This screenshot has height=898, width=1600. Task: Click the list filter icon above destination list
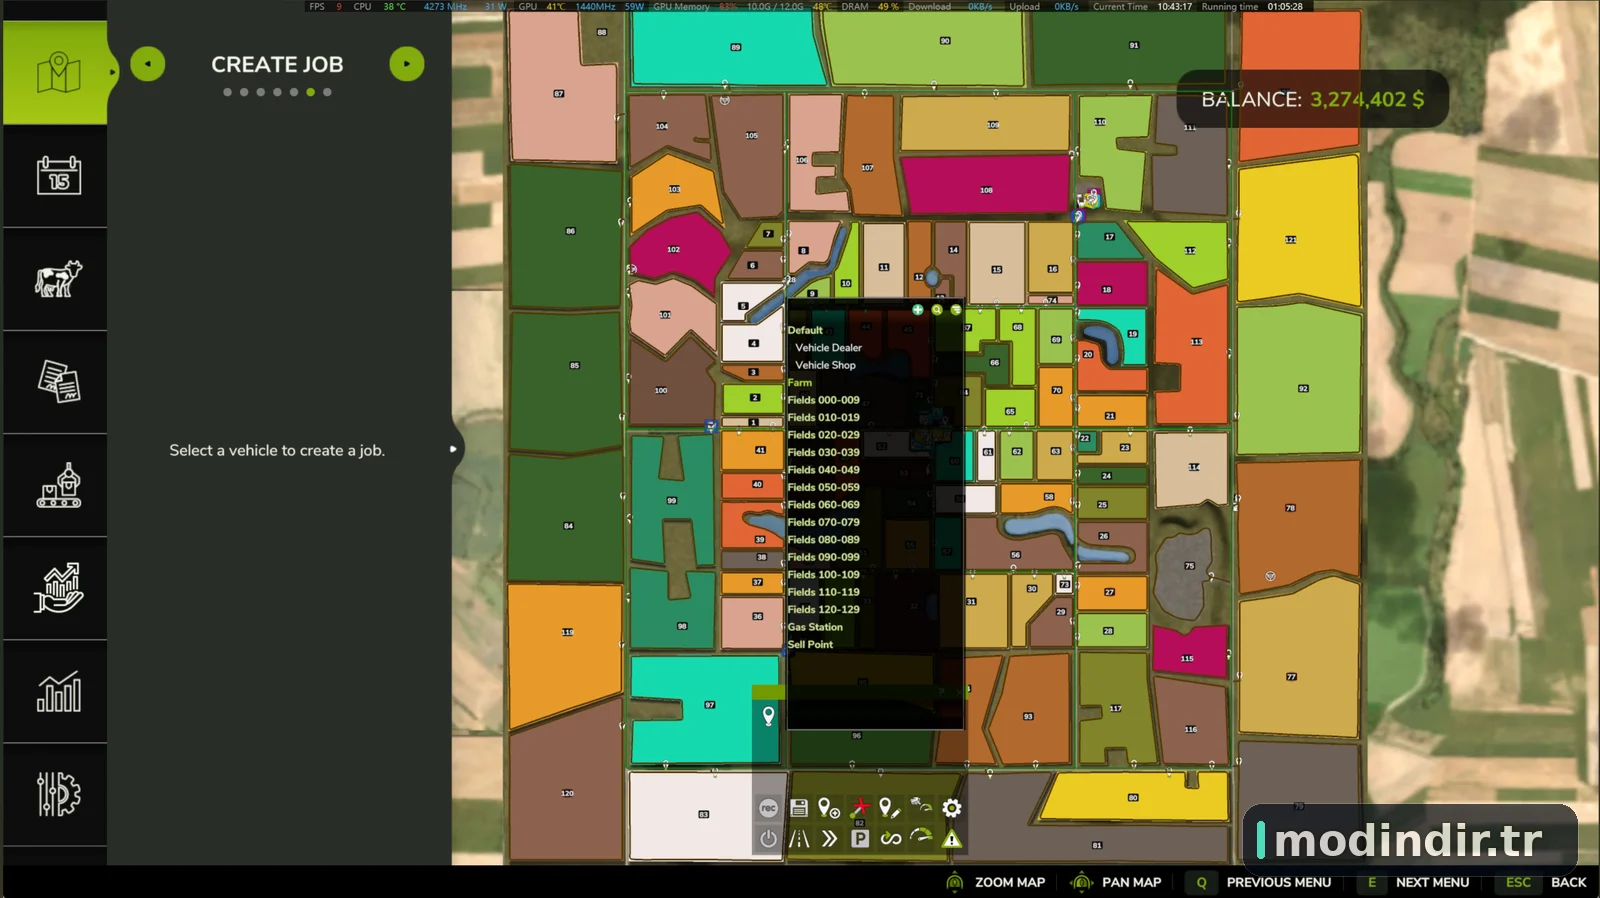tap(956, 310)
